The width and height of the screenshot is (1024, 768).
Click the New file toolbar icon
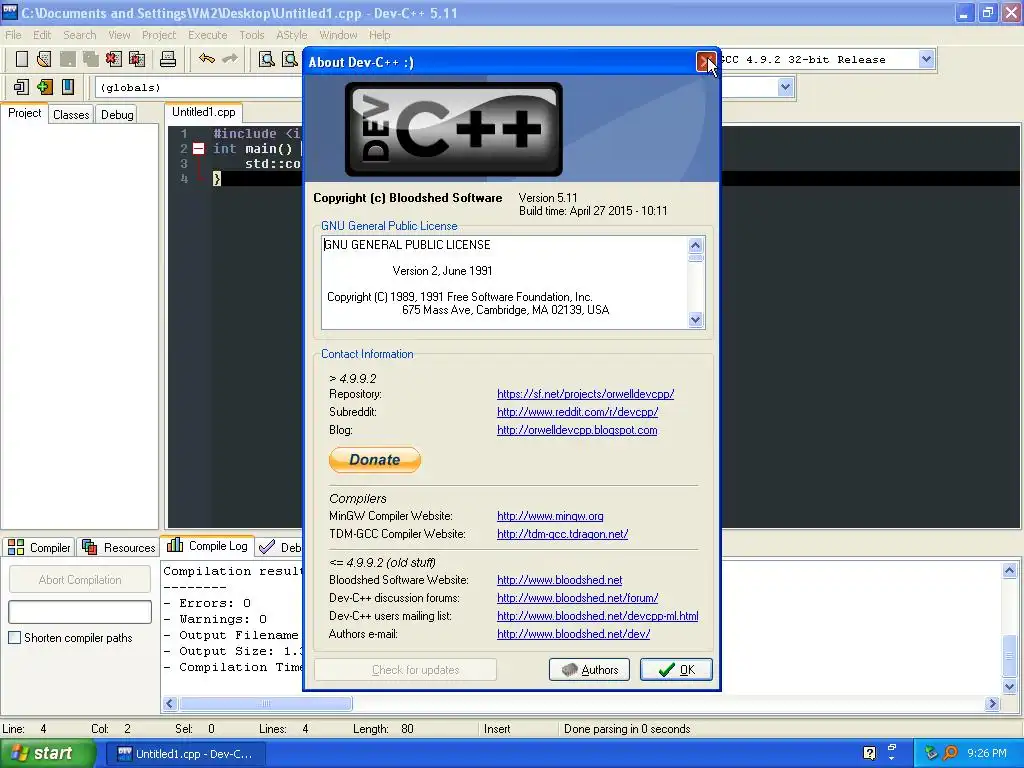coord(22,59)
